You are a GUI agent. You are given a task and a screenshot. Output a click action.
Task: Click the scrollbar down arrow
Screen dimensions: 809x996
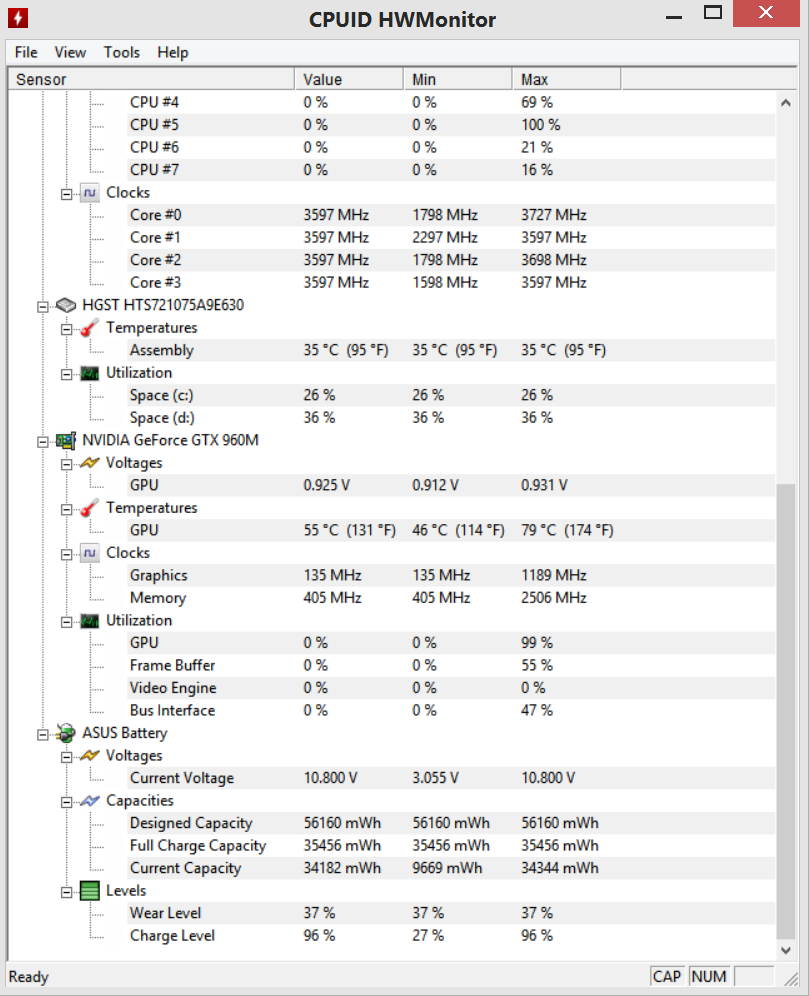point(786,950)
